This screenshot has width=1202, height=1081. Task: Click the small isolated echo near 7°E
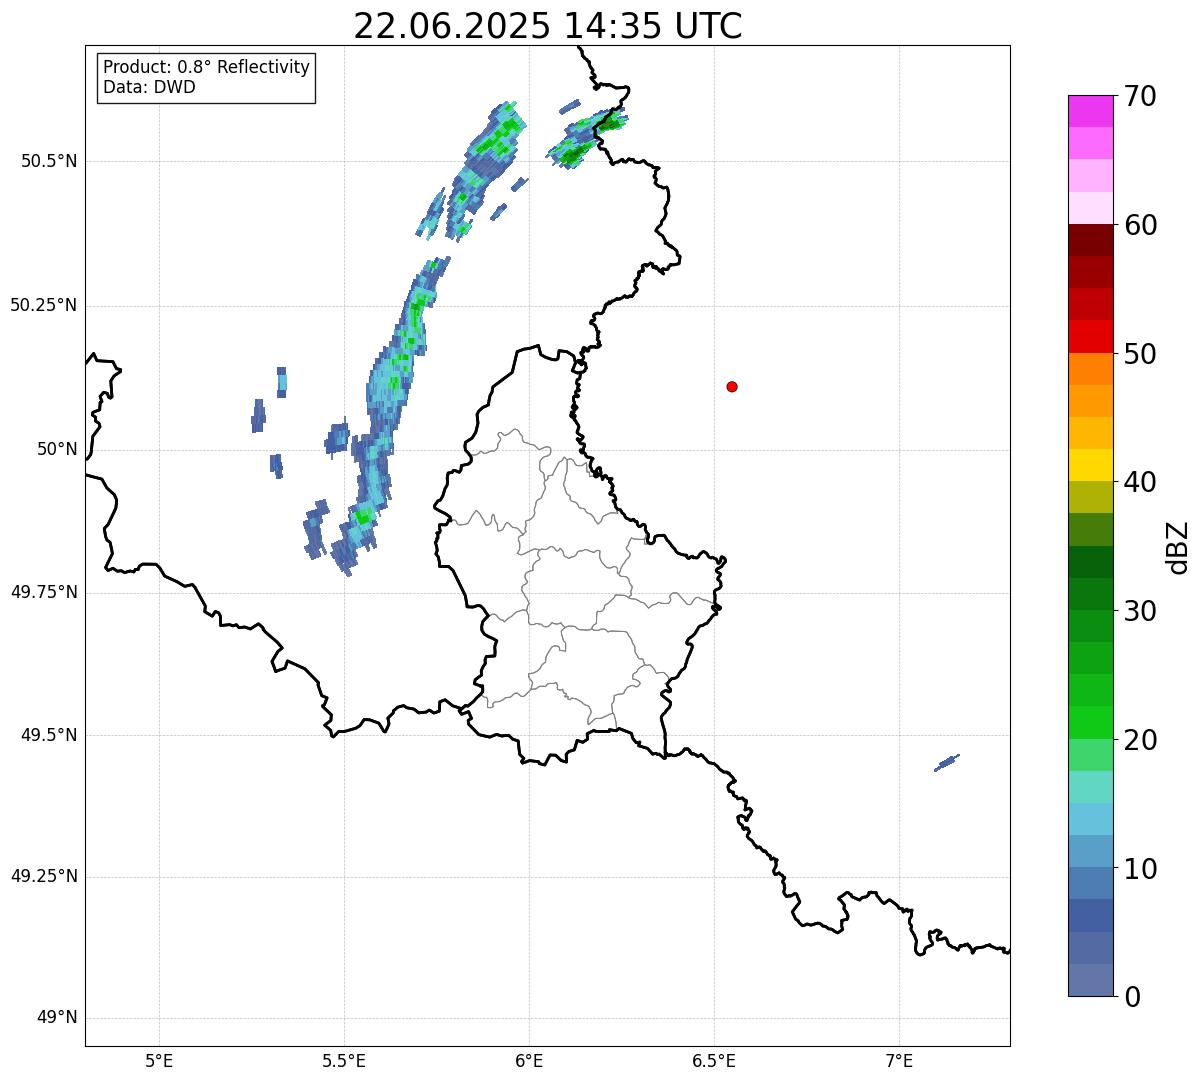(947, 763)
